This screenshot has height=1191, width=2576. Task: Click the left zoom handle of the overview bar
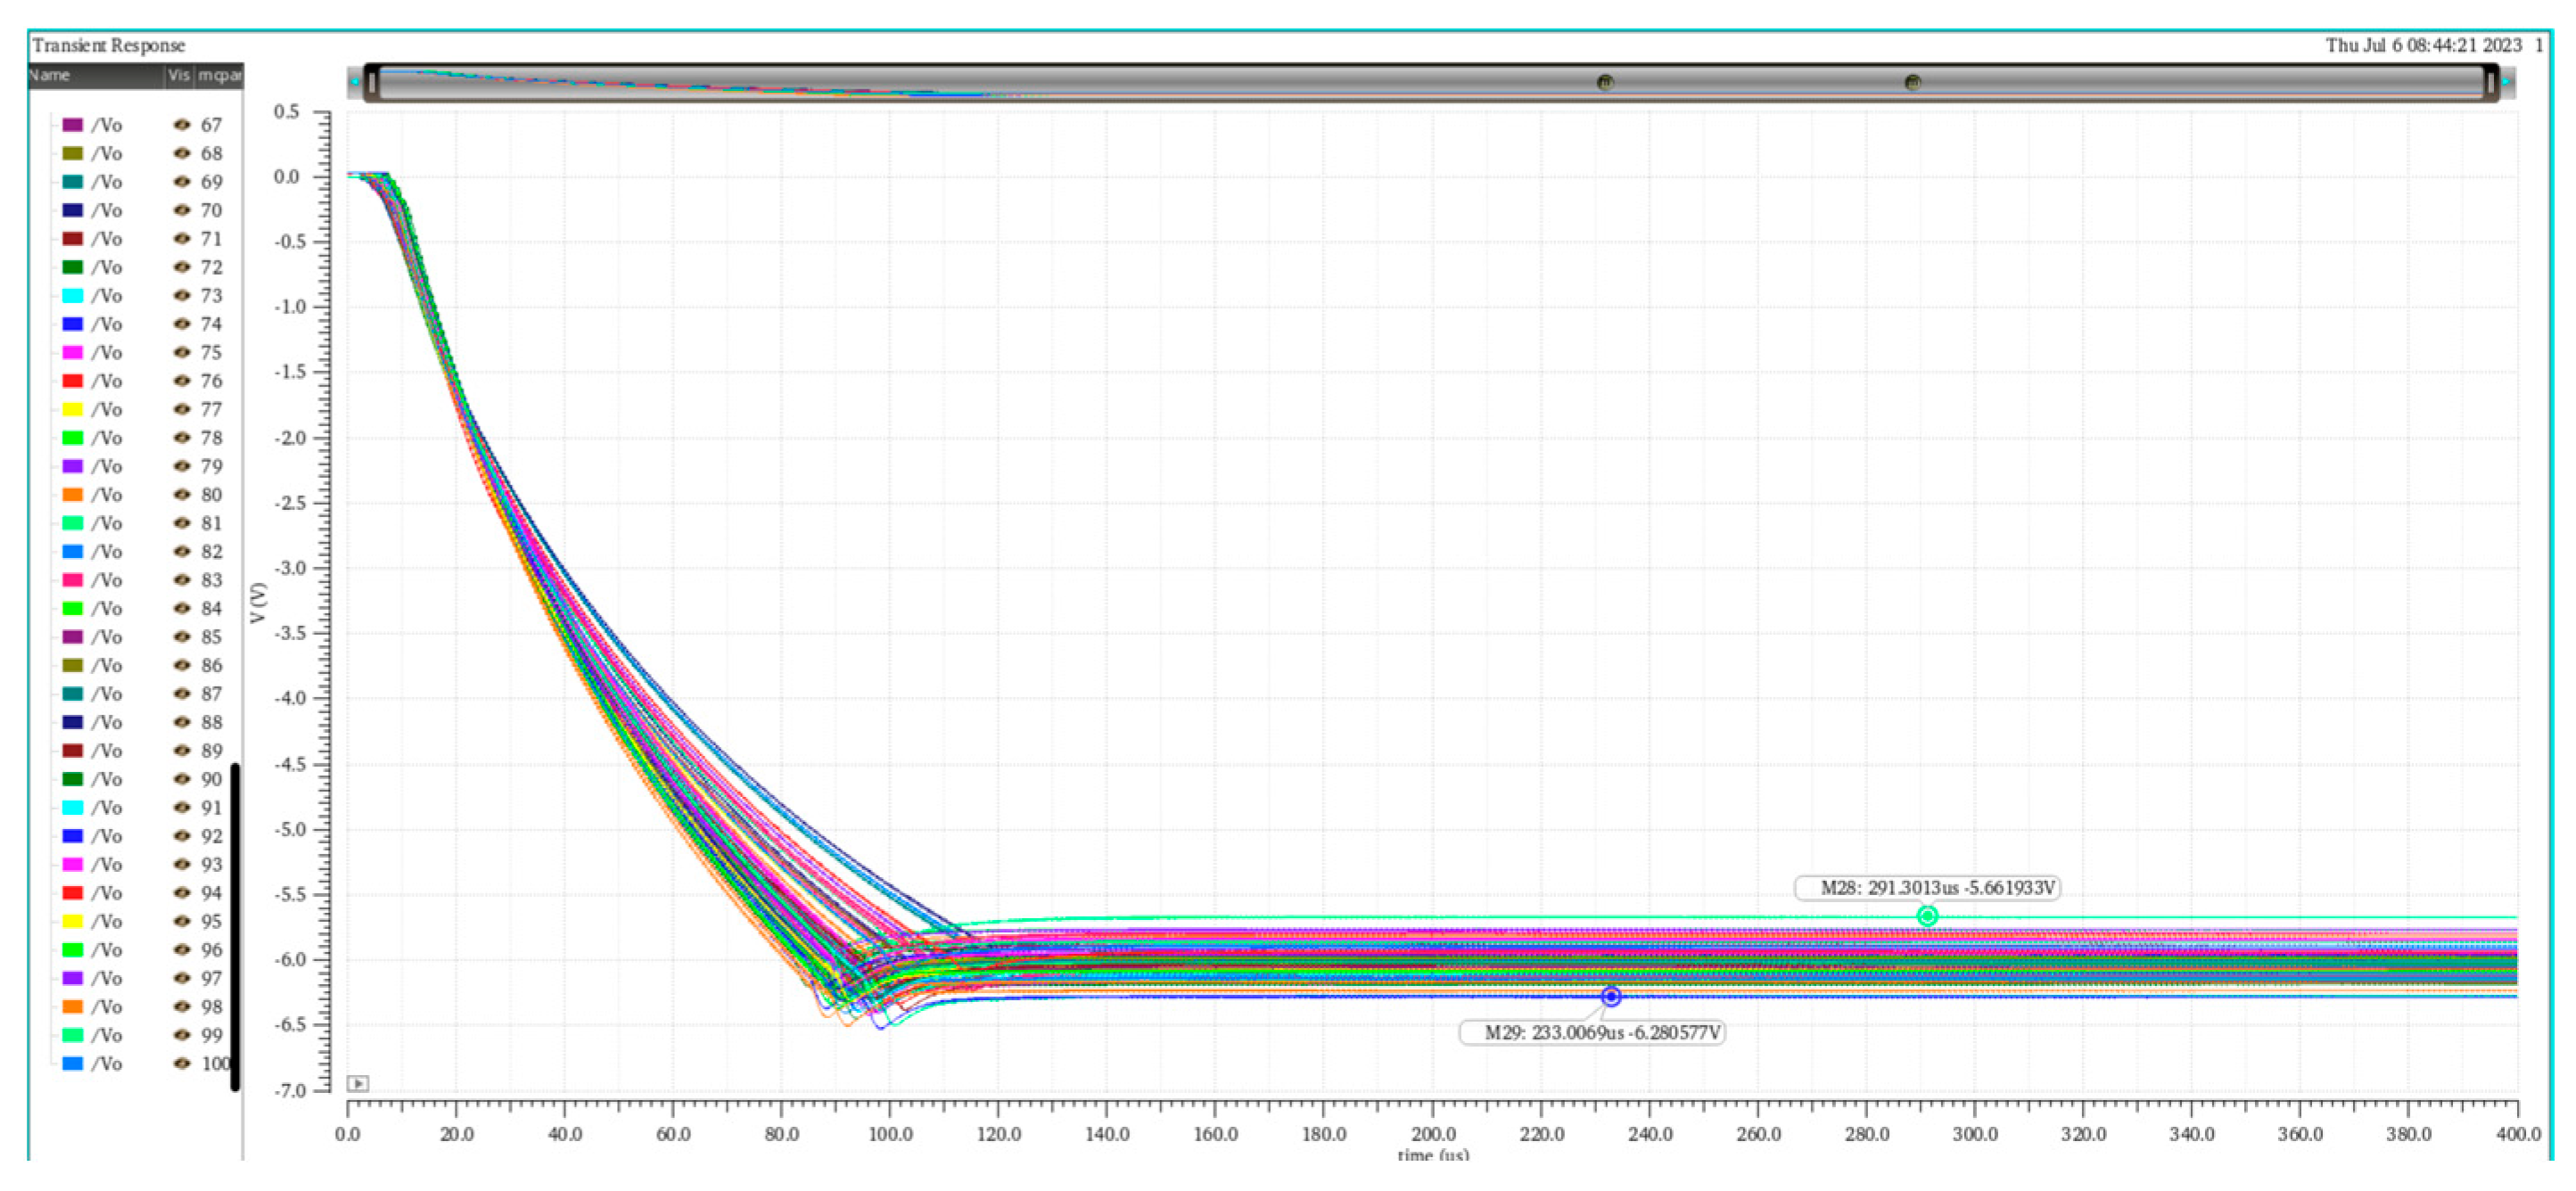(x=372, y=82)
